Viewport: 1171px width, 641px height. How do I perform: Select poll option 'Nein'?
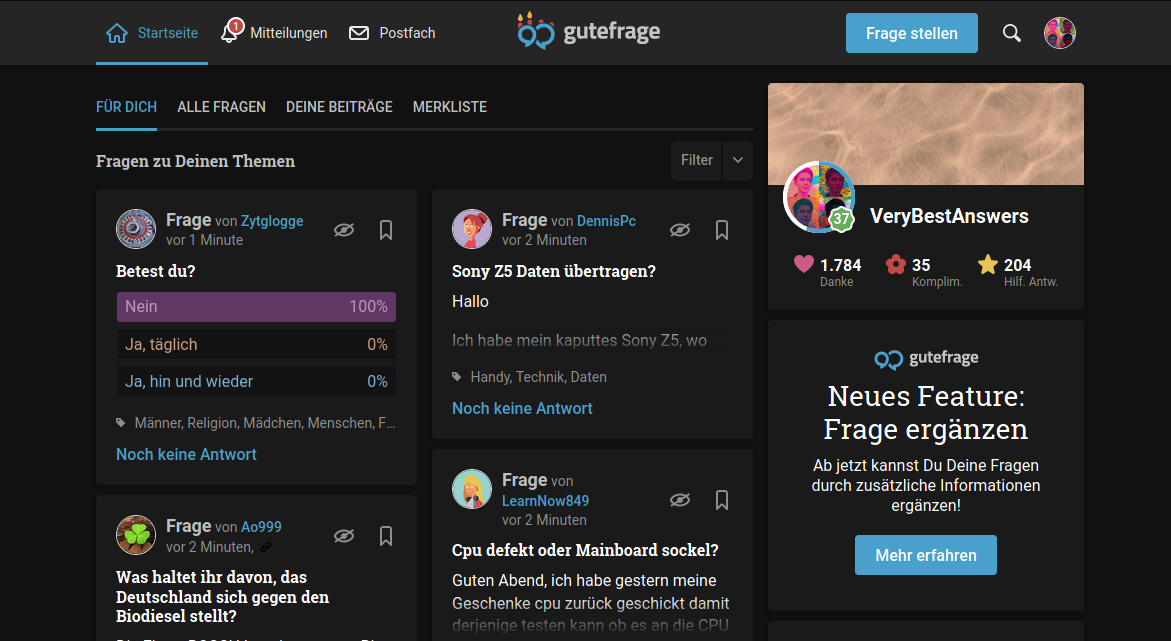(x=256, y=306)
